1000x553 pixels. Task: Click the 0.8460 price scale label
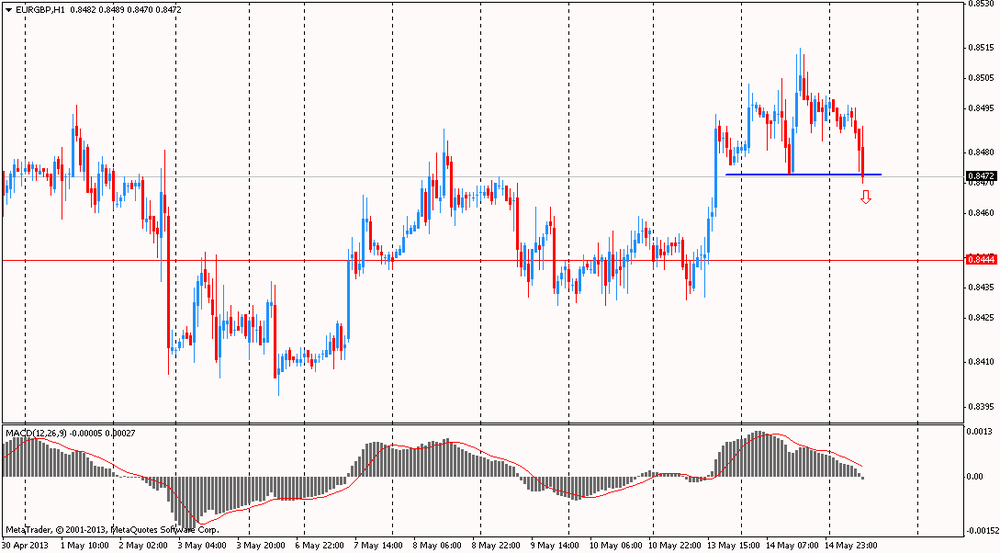(980, 212)
